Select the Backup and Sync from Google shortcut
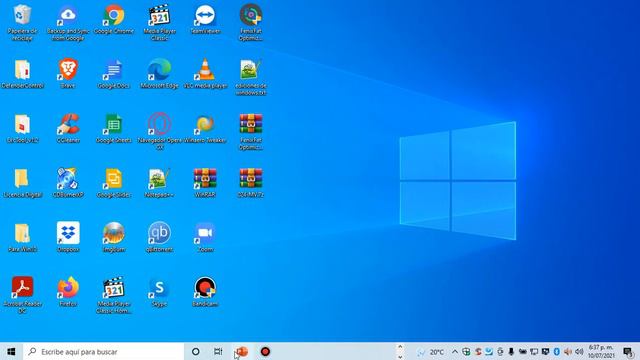The image size is (640, 360). coord(68,22)
